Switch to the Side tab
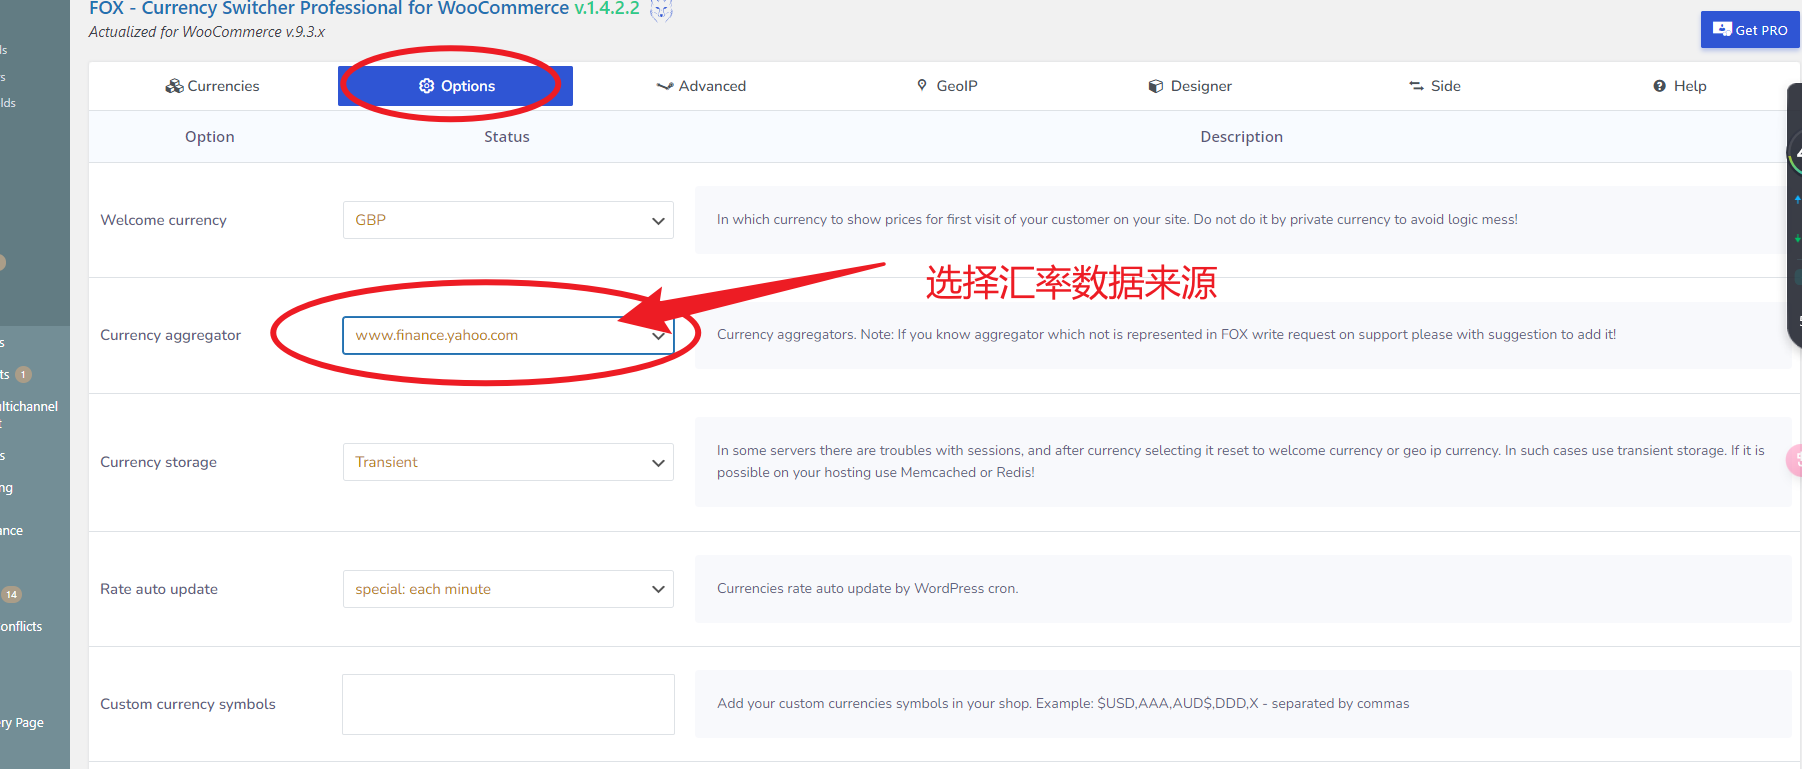Screen dimensions: 1802x769 tap(1435, 86)
